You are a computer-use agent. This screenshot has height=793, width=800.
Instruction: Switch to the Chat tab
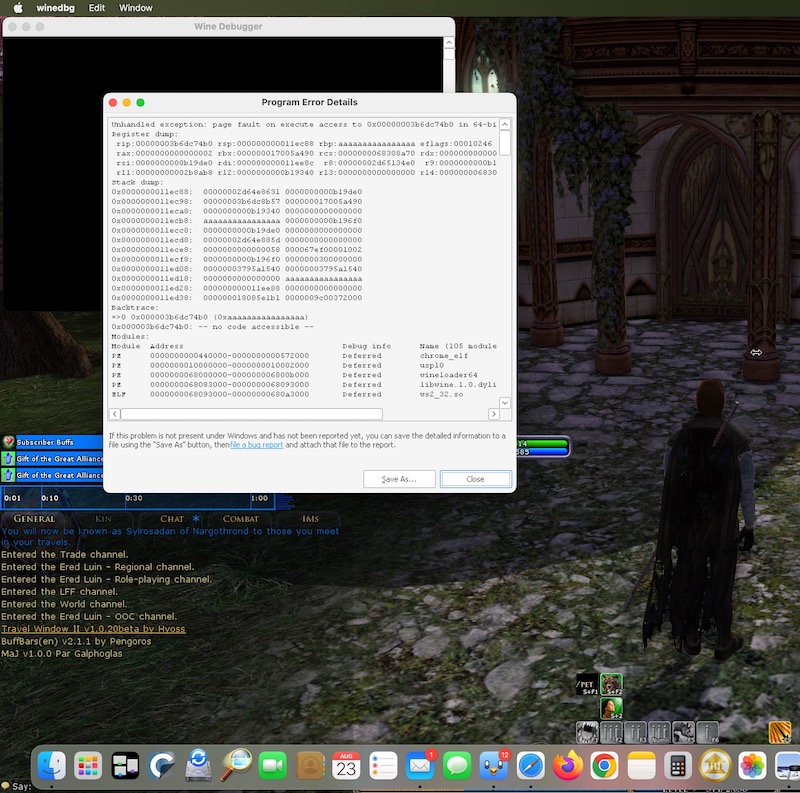172,518
